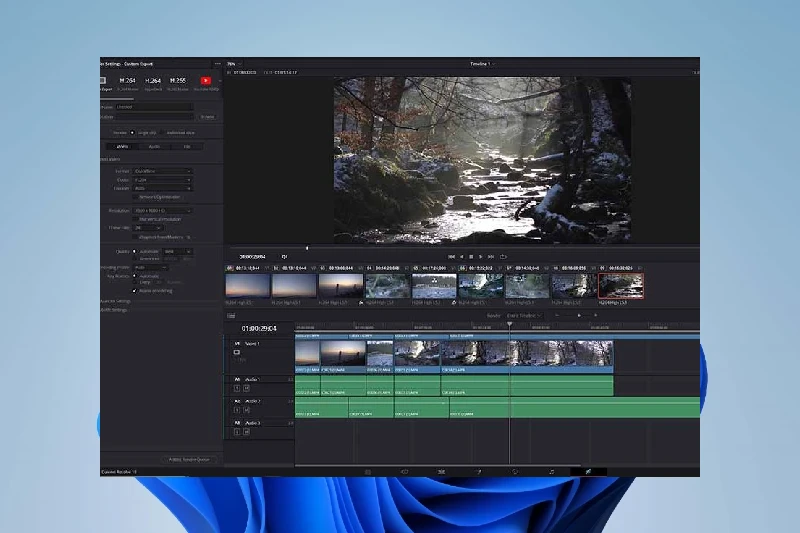
Task: Open the Timeline 1 name dropdown
Action: [x=482, y=64]
